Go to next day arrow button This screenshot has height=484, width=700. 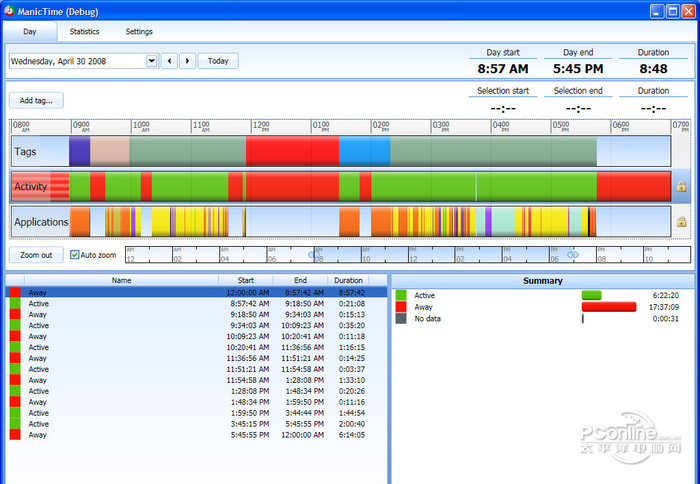188,61
